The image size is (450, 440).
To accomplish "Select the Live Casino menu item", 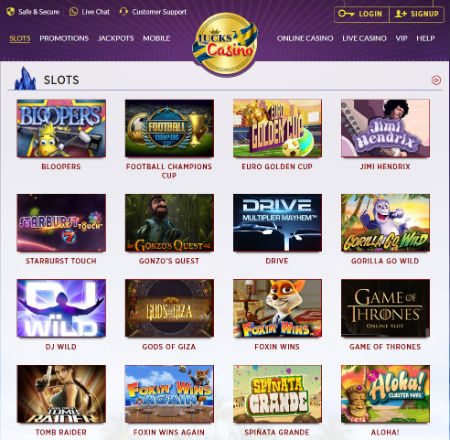I will pos(364,38).
